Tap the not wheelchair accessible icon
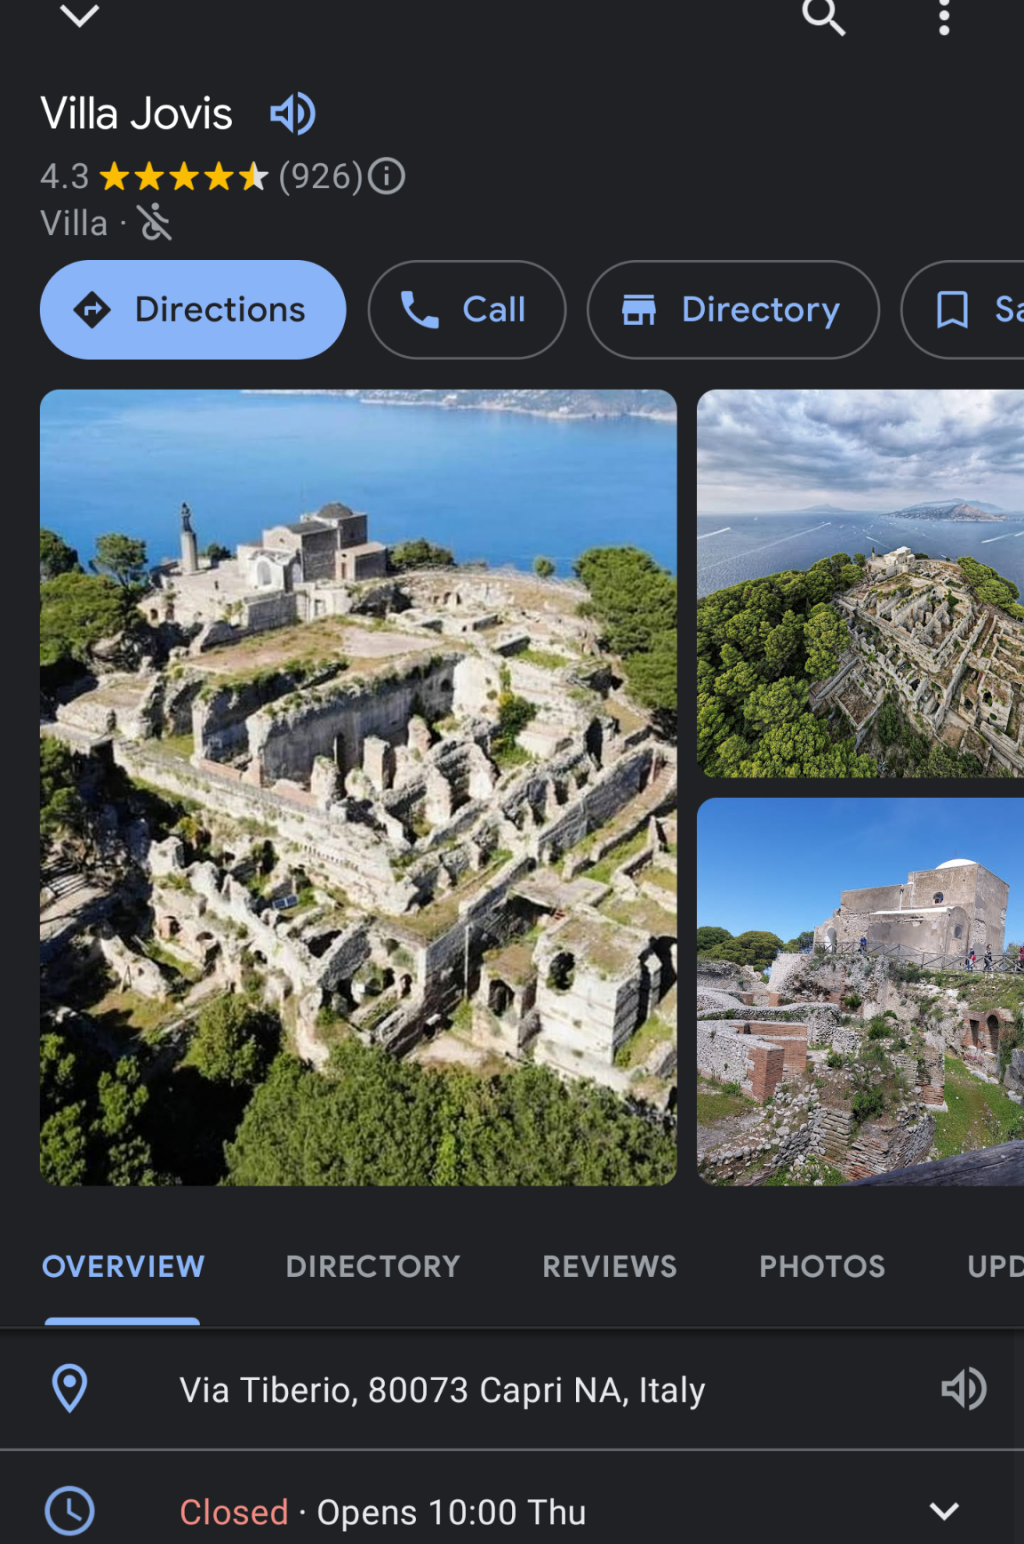This screenshot has width=1024, height=1544. click(x=155, y=223)
